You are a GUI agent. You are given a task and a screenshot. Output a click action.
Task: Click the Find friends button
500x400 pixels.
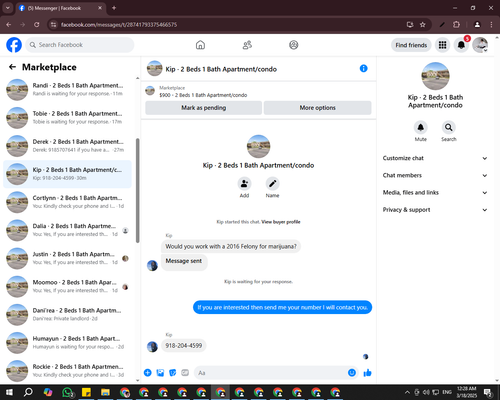(x=411, y=45)
